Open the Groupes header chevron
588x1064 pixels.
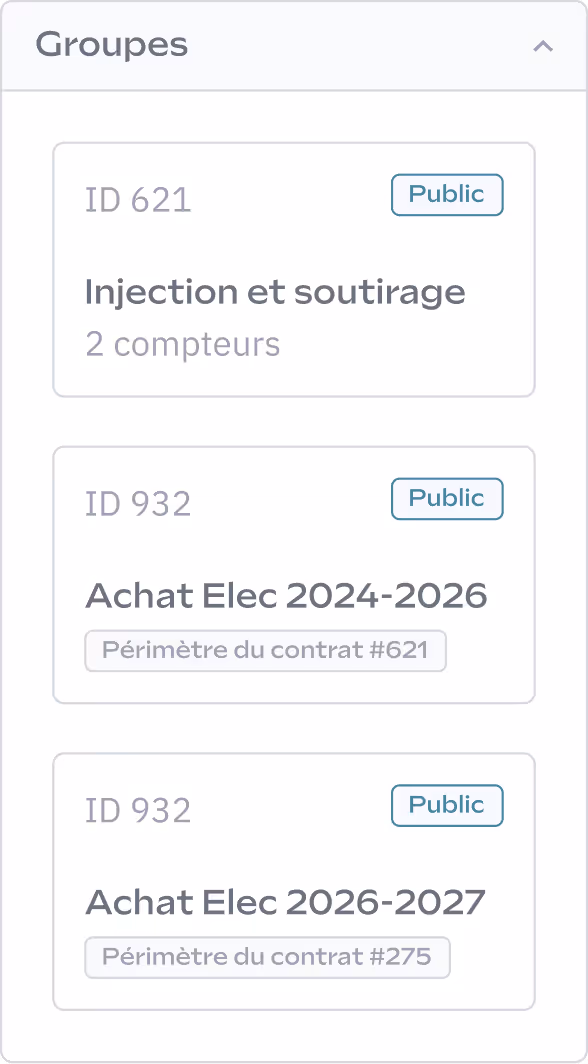click(x=544, y=46)
